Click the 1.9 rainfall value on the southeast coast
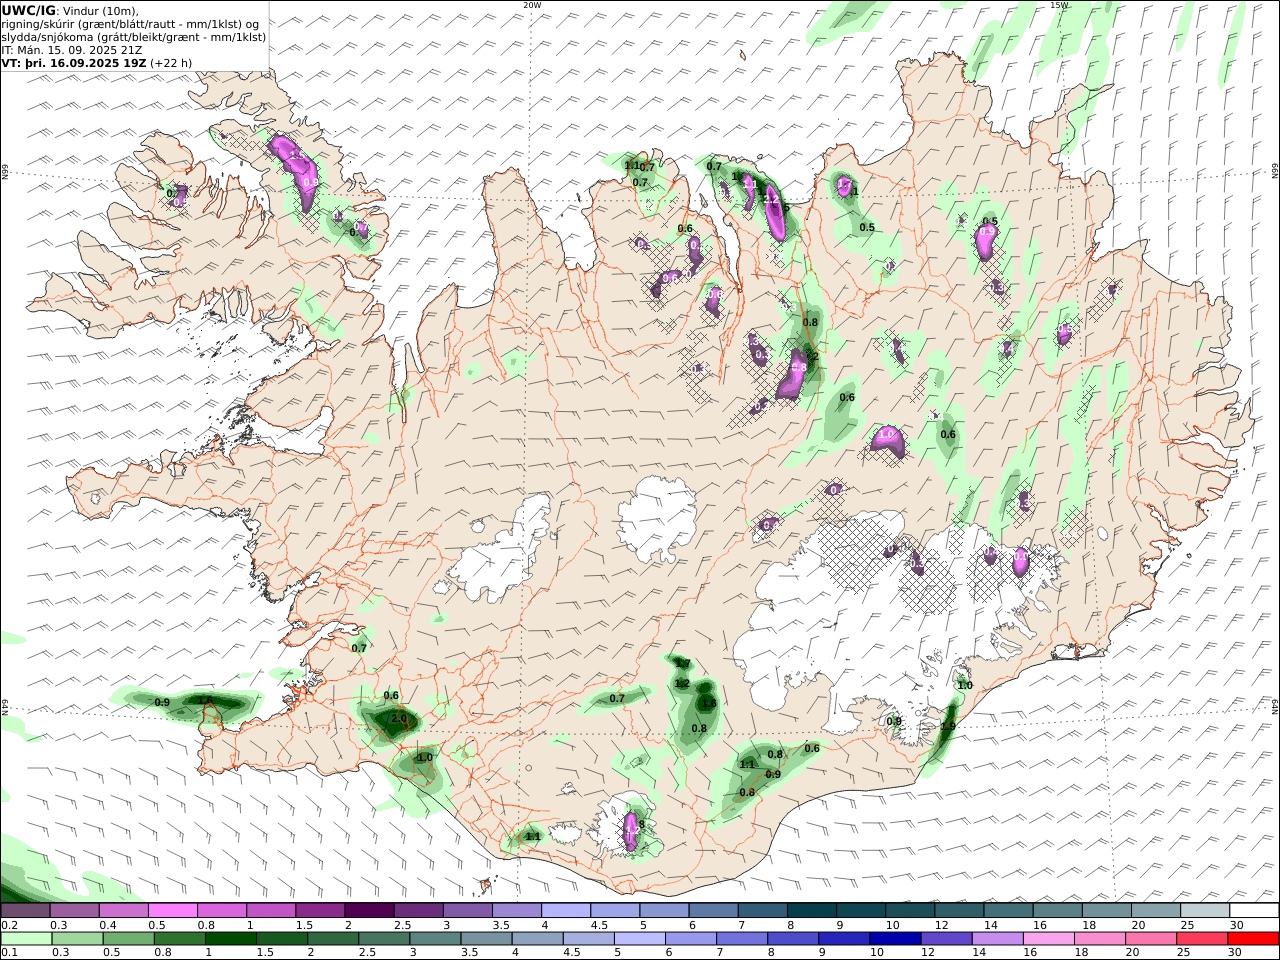1280x960 pixels. pyautogui.click(x=948, y=727)
